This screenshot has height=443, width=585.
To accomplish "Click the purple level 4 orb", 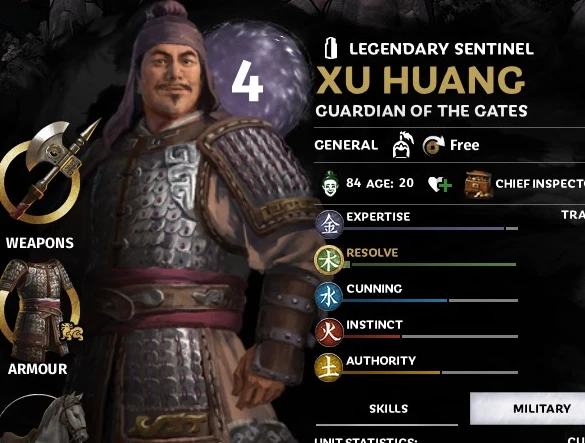I will pos(257,78).
